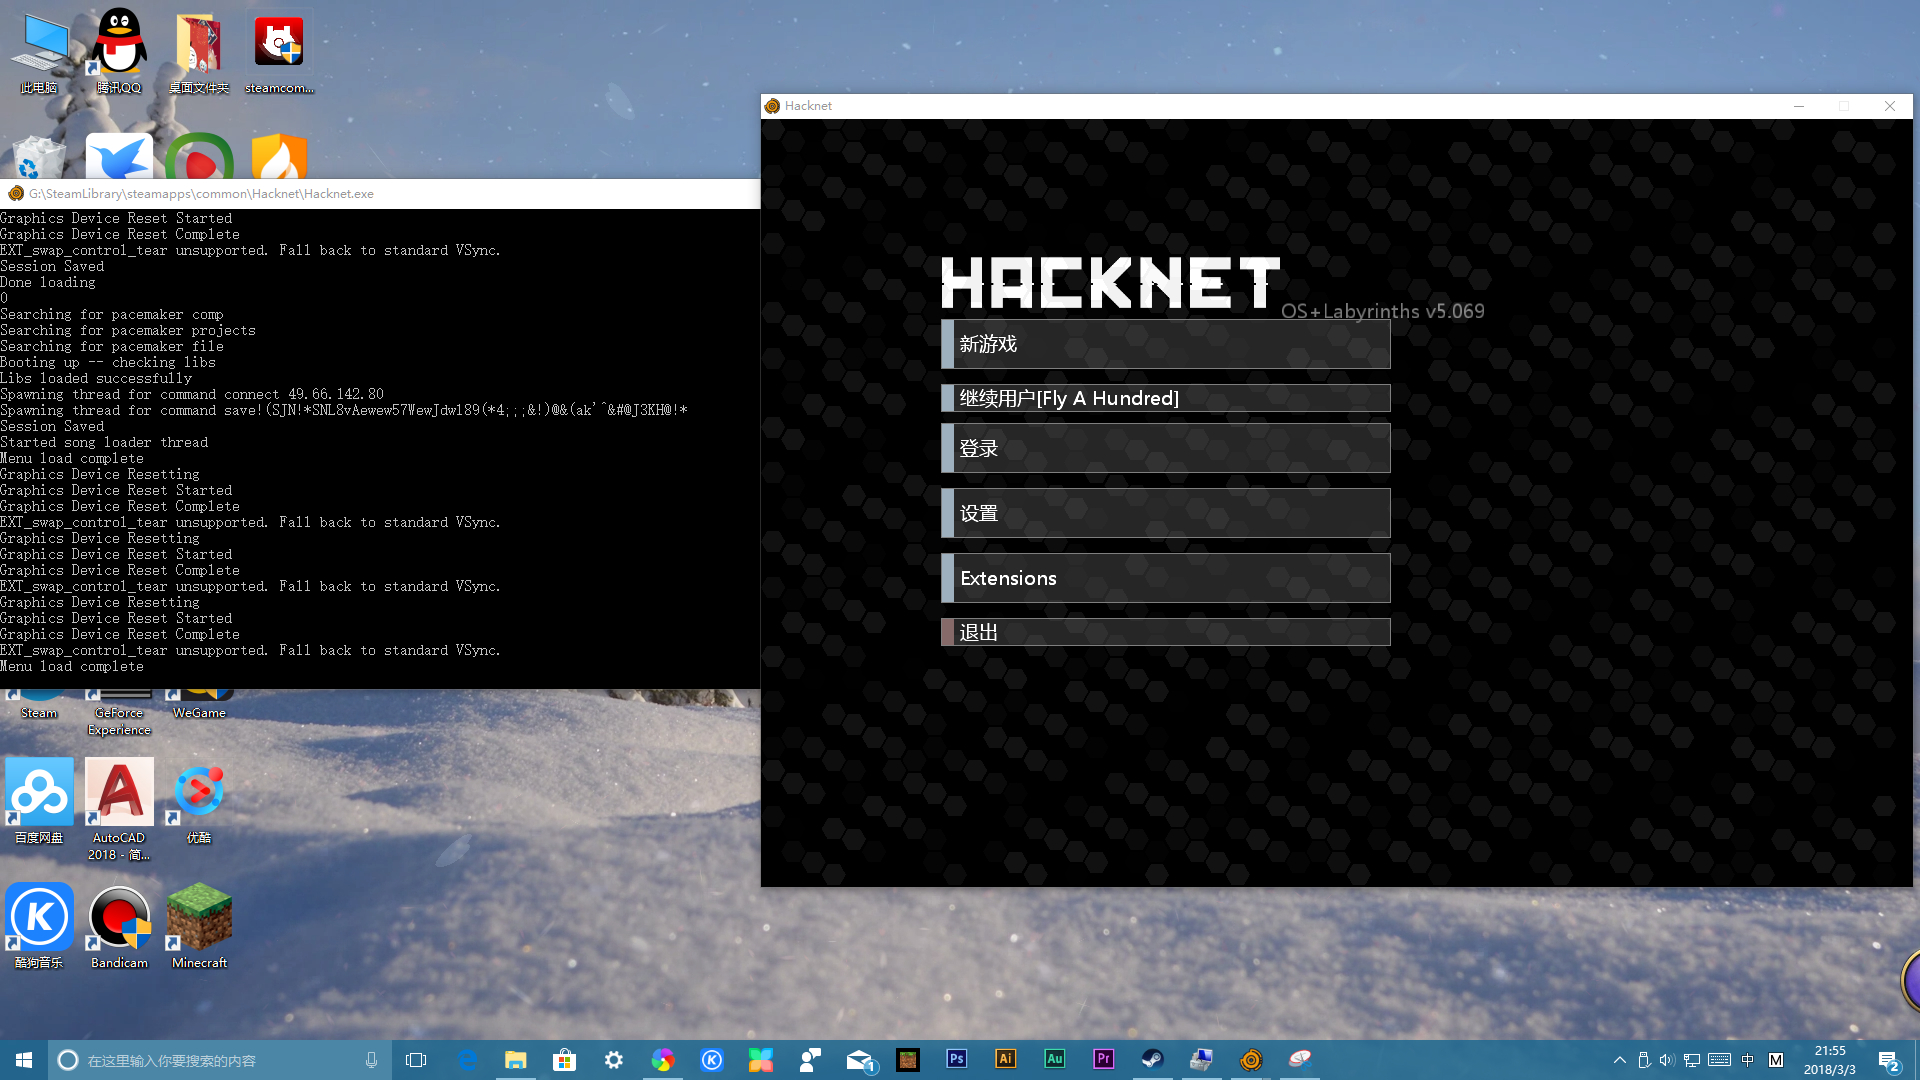Viewport: 1920px width, 1080px height.
Task: Open the touch keyboard tray icon
Action: tap(1720, 1060)
